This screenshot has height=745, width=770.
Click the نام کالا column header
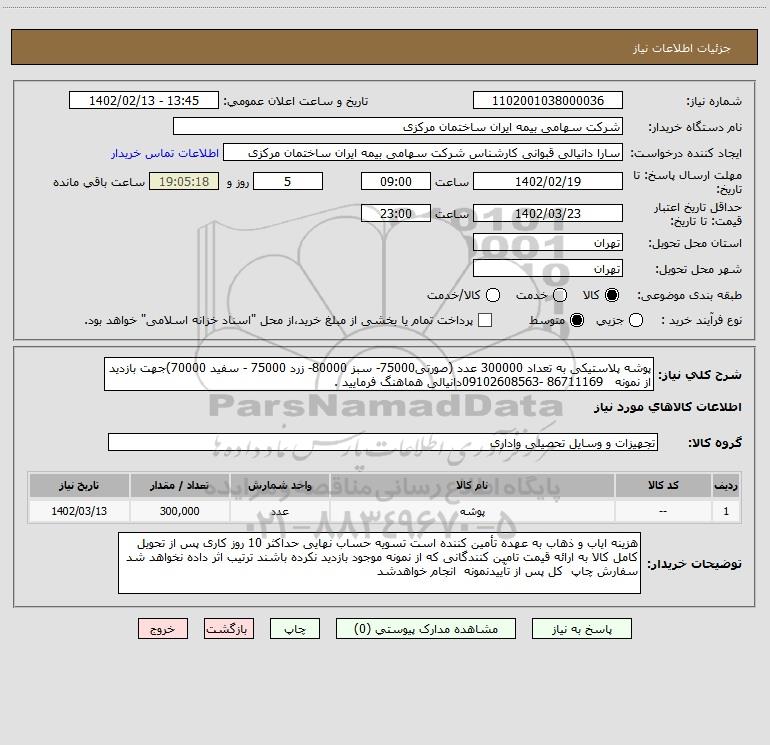[472, 485]
